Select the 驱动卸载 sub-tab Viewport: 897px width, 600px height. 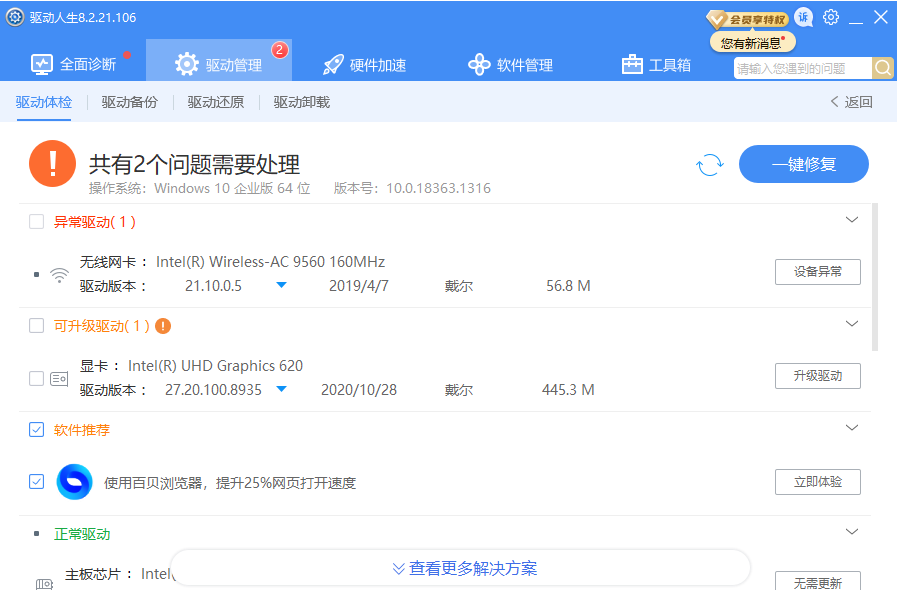[301, 102]
